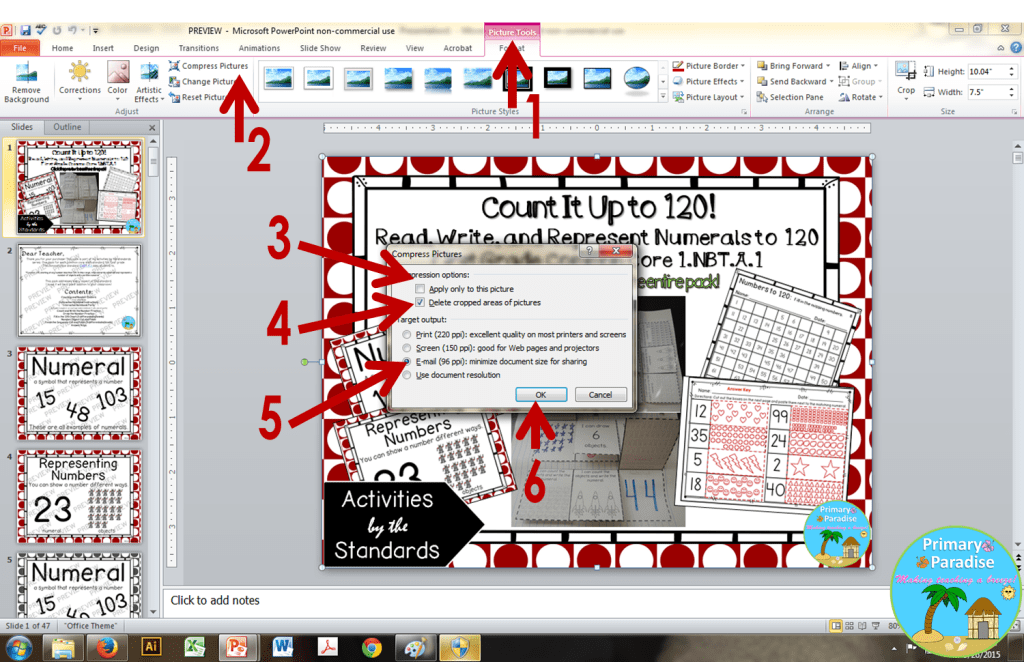
Task: Click the Group button in Arrange
Action: tap(859, 82)
